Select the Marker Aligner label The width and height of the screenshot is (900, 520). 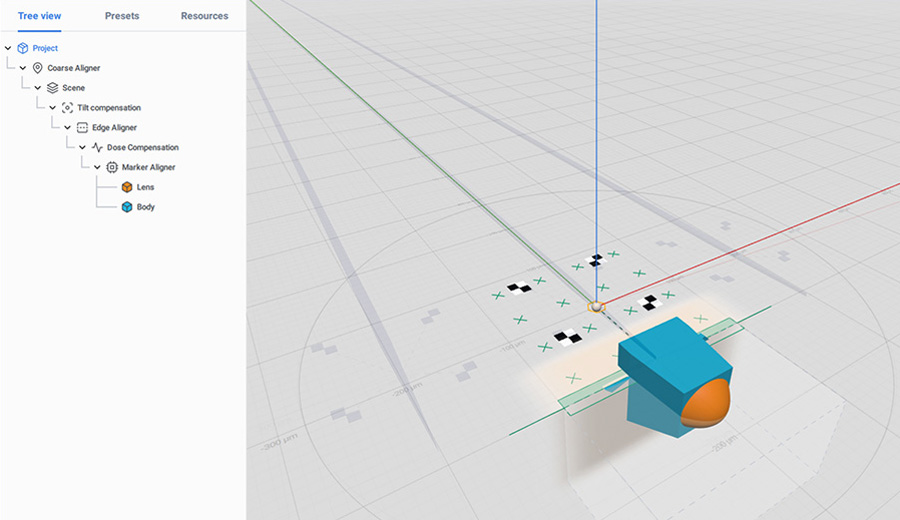point(148,167)
